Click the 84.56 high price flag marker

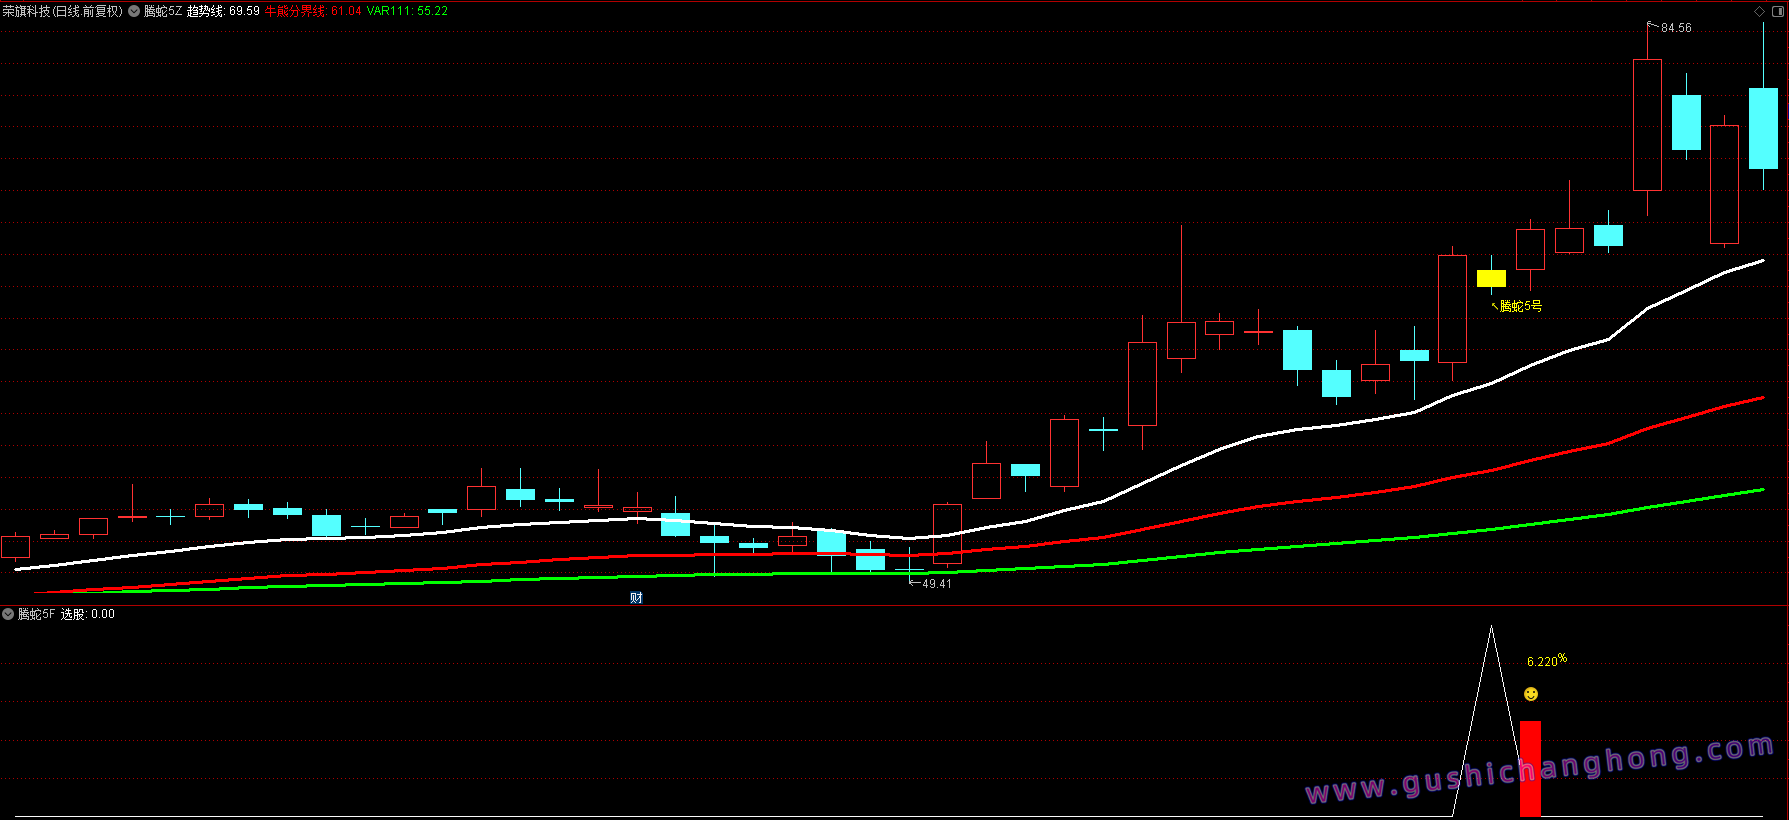[1673, 28]
